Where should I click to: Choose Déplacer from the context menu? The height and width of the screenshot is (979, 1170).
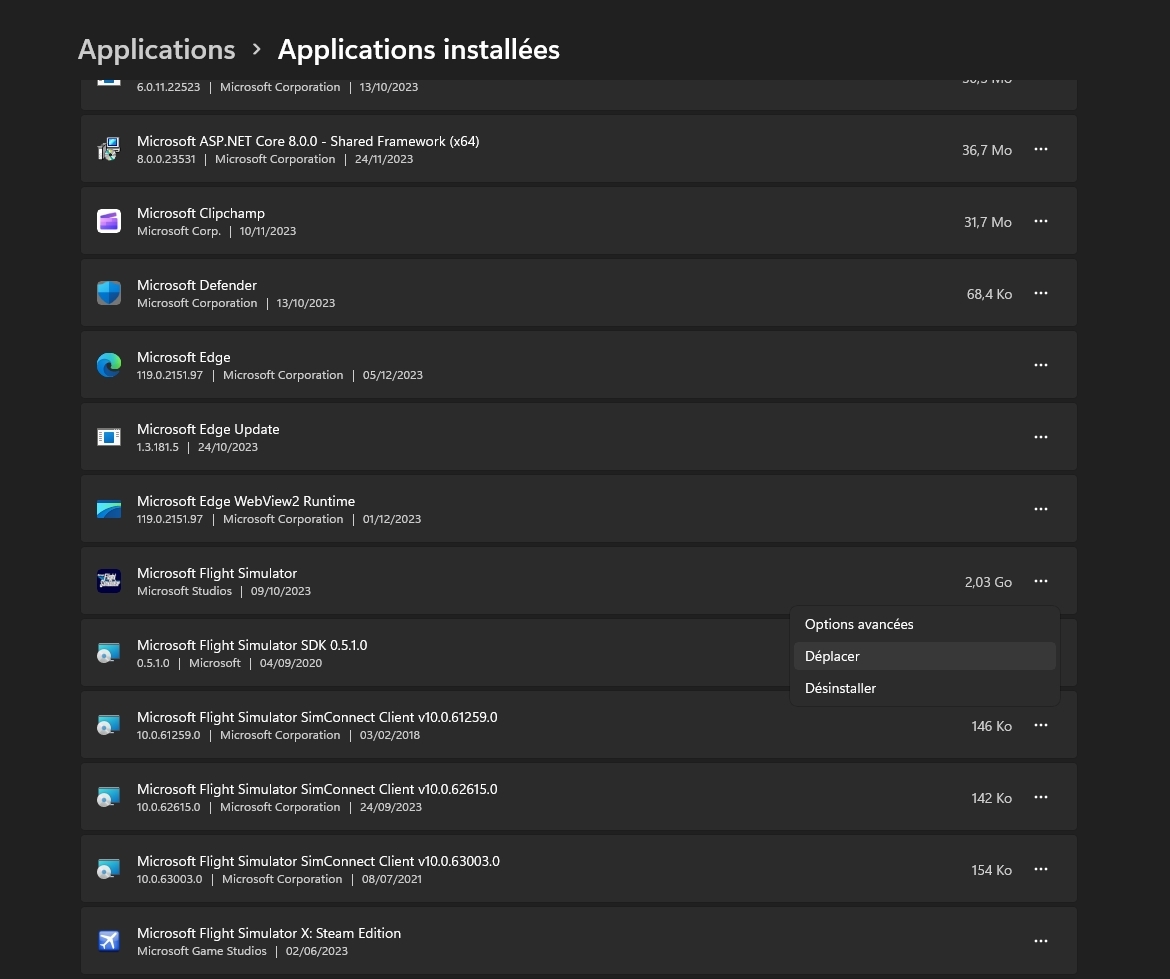point(833,656)
